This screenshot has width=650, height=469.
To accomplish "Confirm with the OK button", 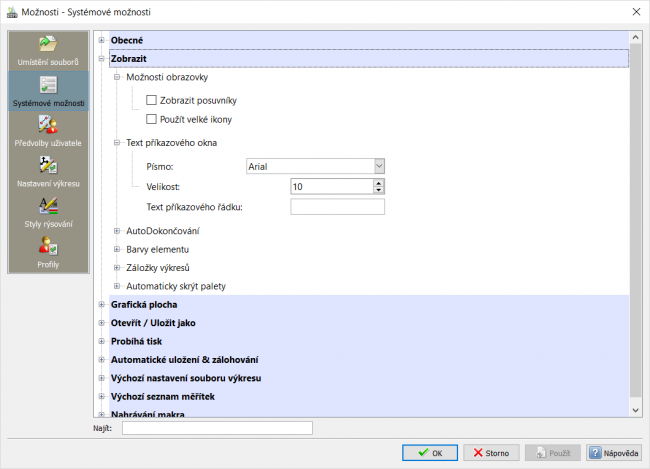I will click(430, 453).
